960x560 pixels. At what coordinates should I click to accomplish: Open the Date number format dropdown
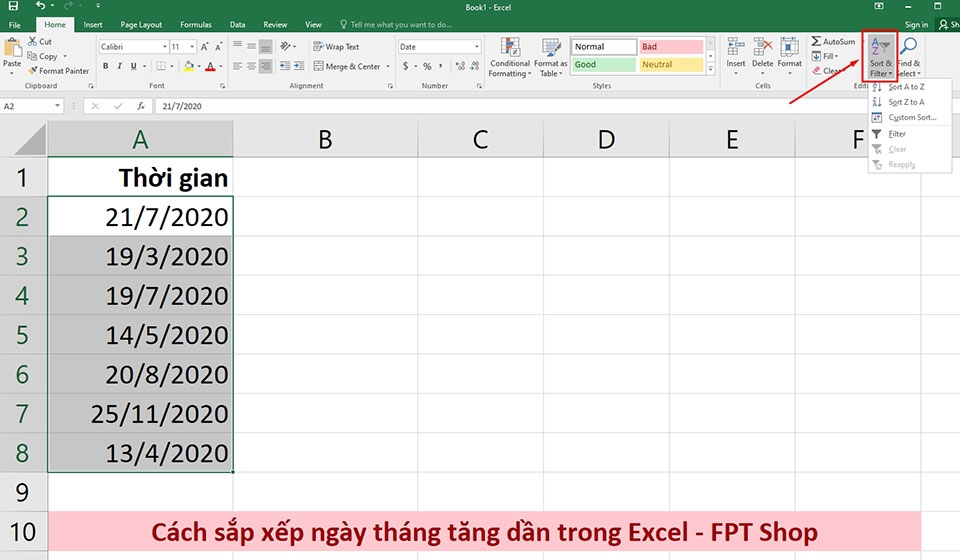pyautogui.click(x=476, y=47)
